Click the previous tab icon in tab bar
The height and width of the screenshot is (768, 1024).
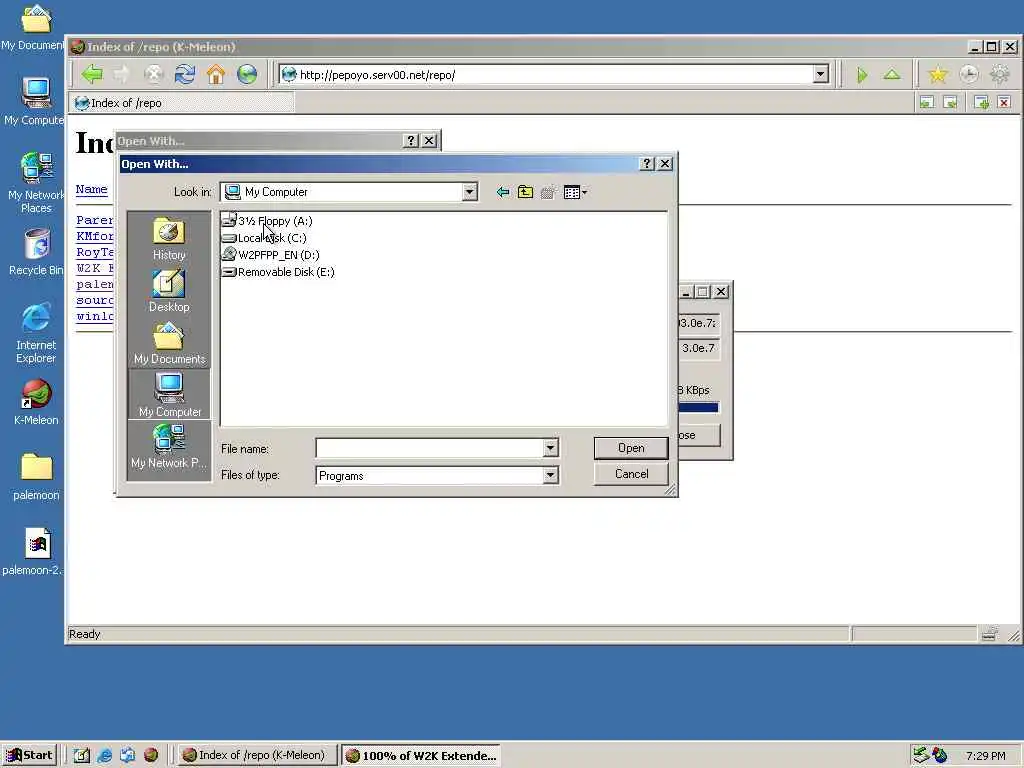[x=927, y=103]
